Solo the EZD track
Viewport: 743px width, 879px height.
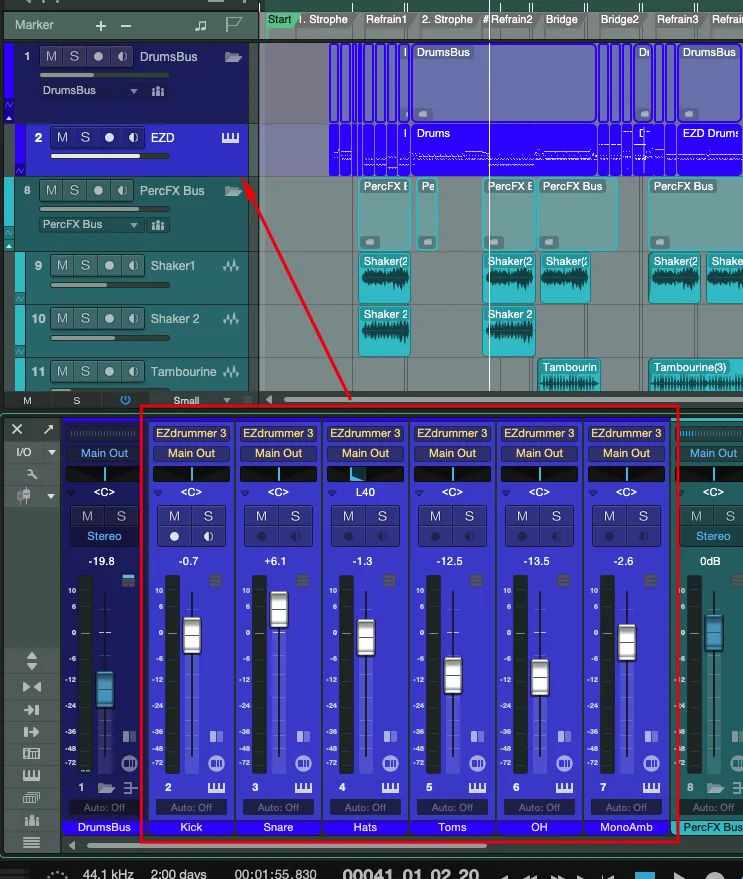click(x=85, y=137)
